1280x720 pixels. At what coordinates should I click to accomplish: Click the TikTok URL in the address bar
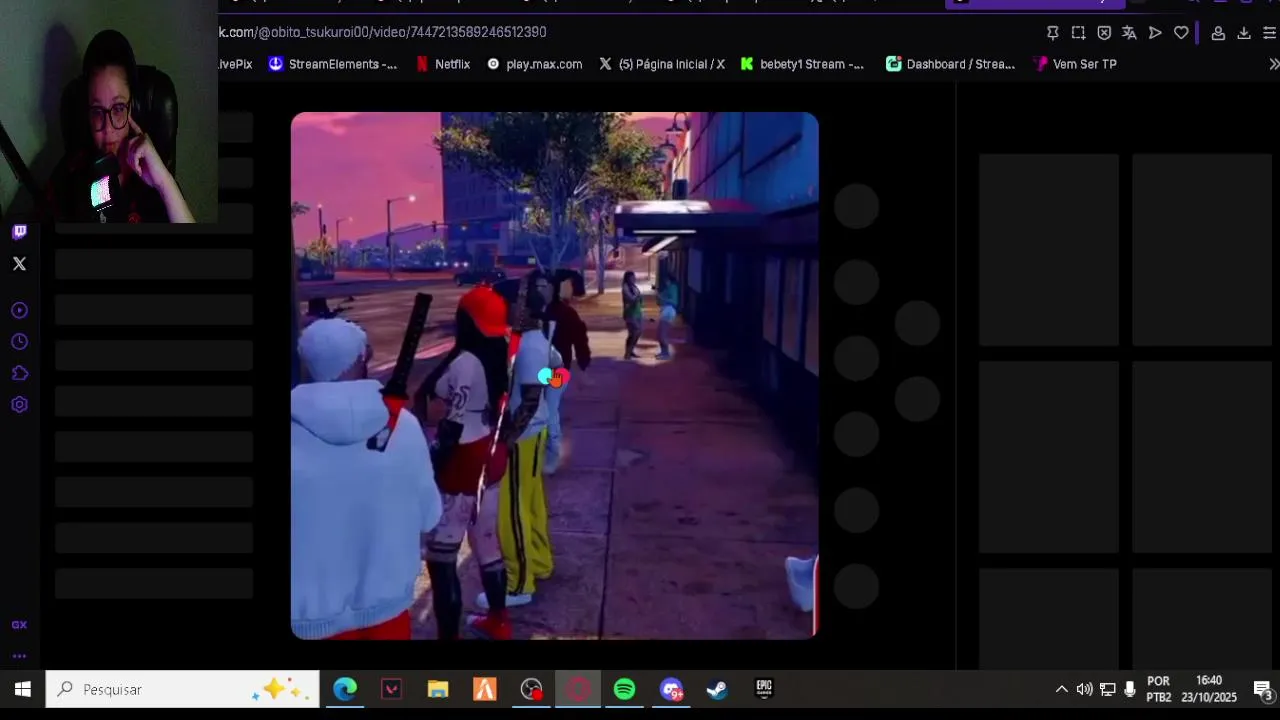[383, 32]
